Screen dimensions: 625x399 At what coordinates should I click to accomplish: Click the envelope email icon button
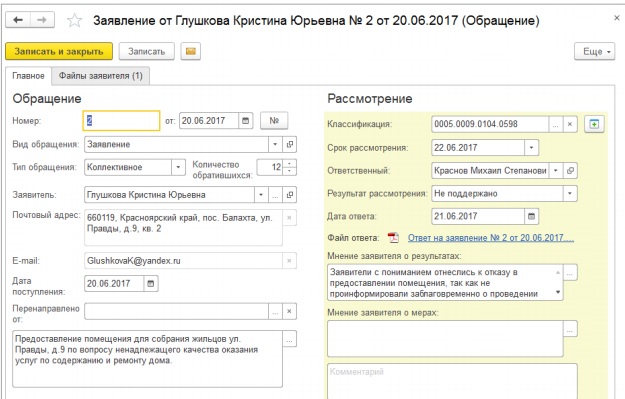pyautogui.click(x=191, y=51)
